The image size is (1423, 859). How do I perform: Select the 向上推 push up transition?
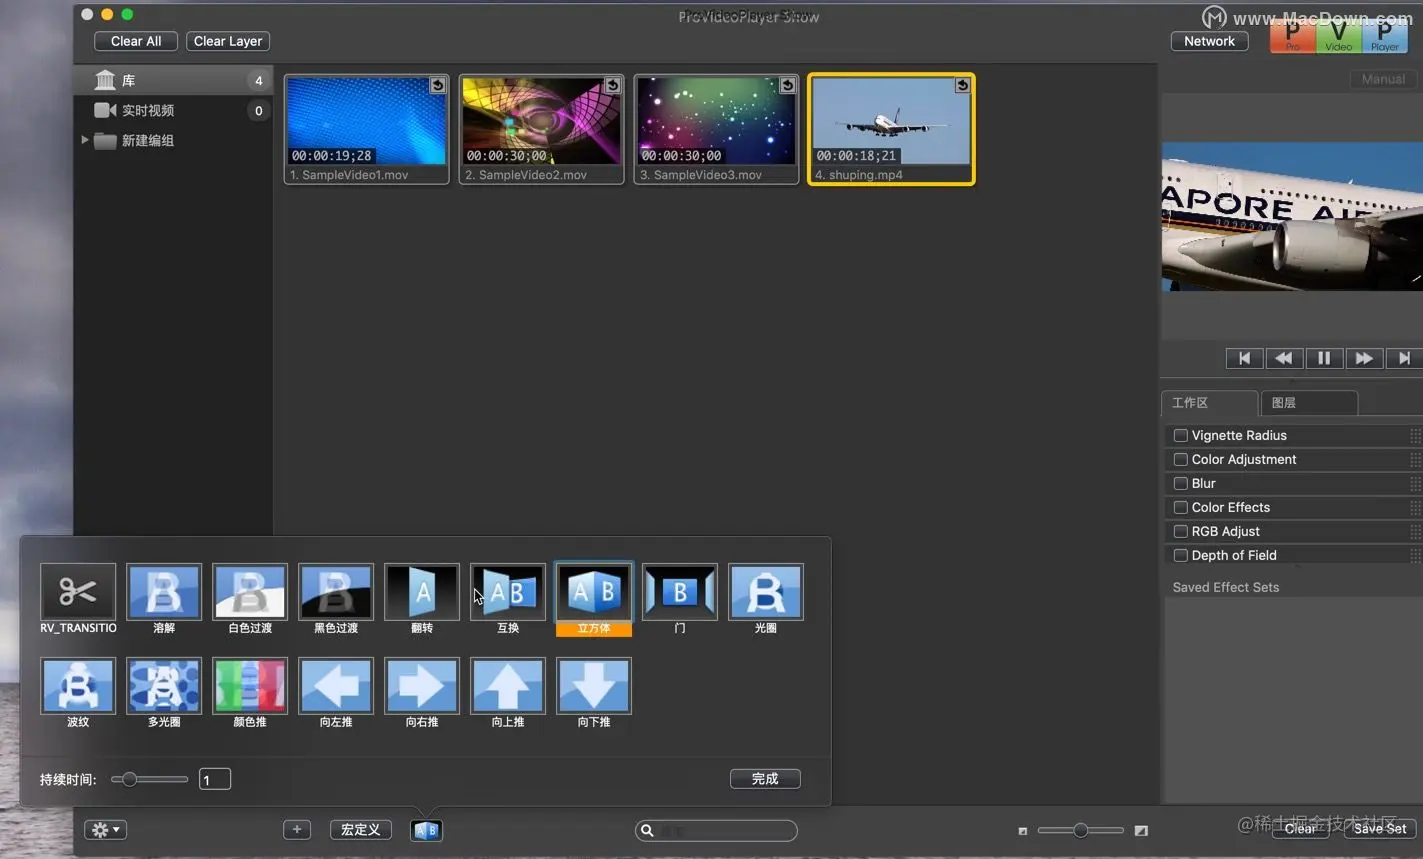point(508,685)
